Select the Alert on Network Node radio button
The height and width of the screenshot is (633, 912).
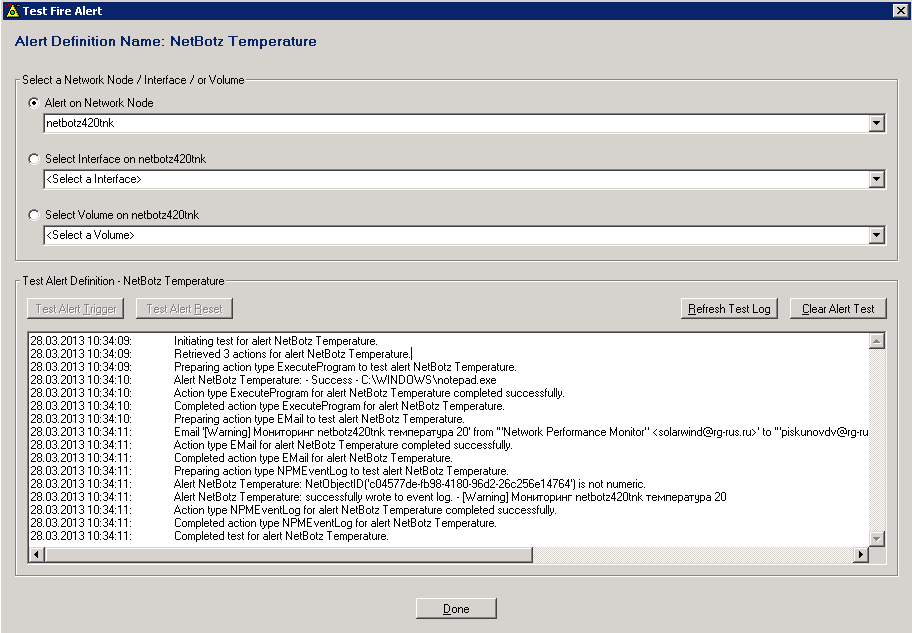pyautogui.click(x=34, y=102)
